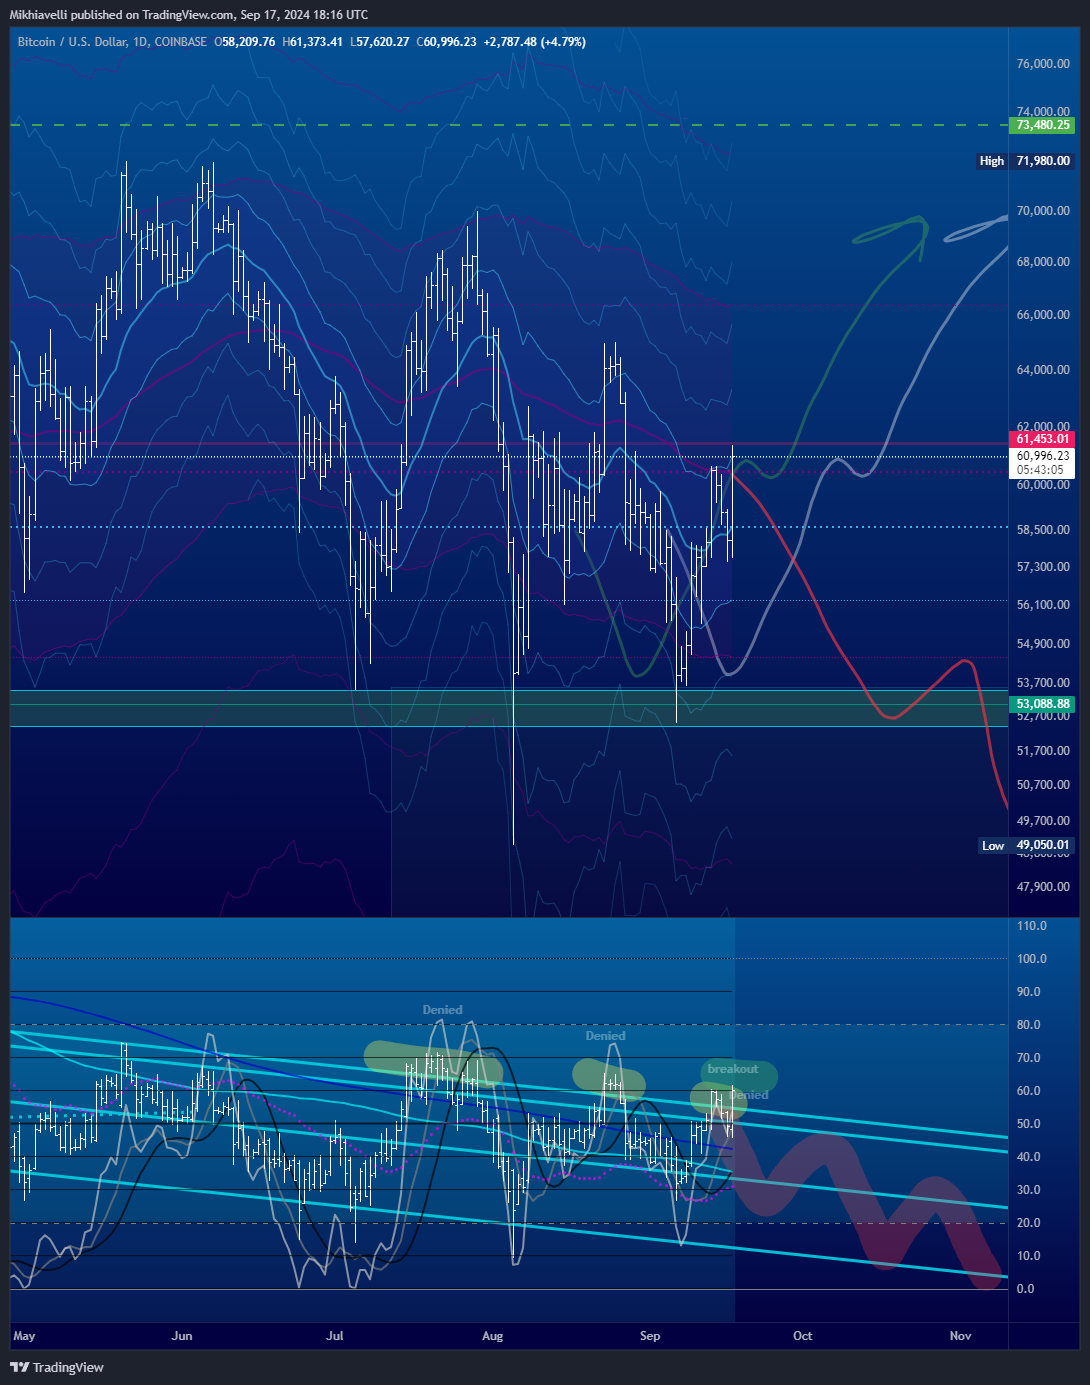Click the 40.0 oscillator scale value
This screenshot has height=1385, width=1090.
(1028, 1157)
